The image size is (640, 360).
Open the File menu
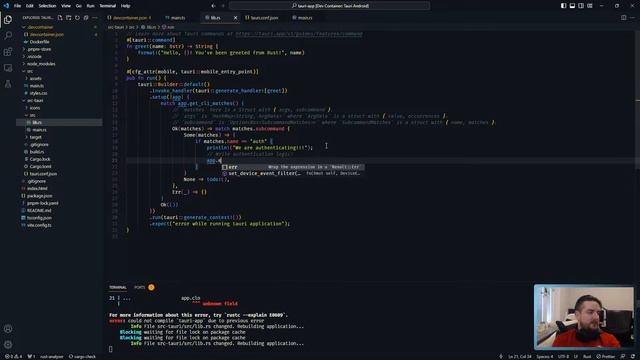click(17, 6)
